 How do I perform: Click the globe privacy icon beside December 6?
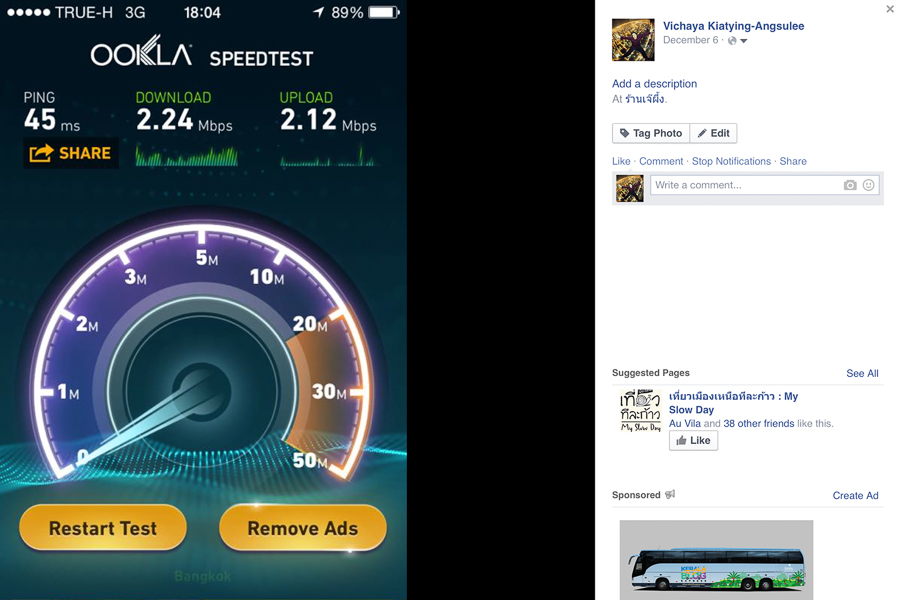point(732,41)
